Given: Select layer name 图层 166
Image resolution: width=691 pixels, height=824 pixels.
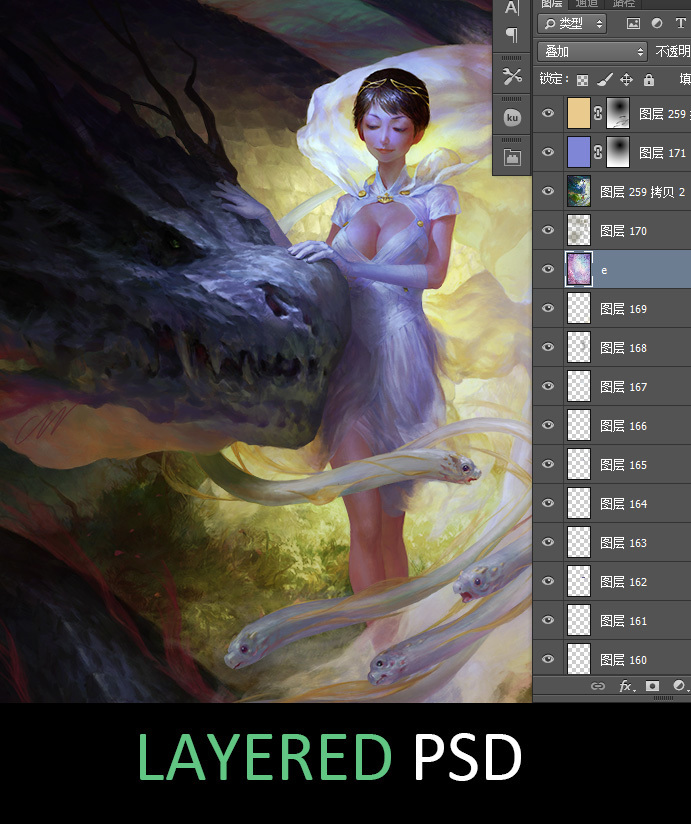Looking at the screenshot, I should point(623,426).
